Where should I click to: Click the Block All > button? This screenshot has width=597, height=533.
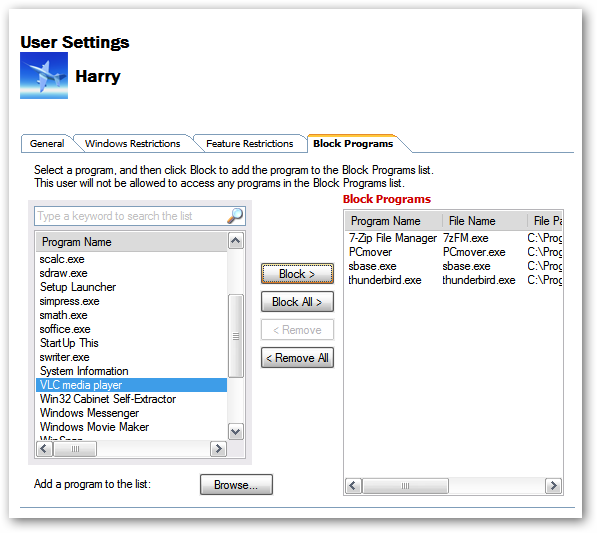[297, 302]
